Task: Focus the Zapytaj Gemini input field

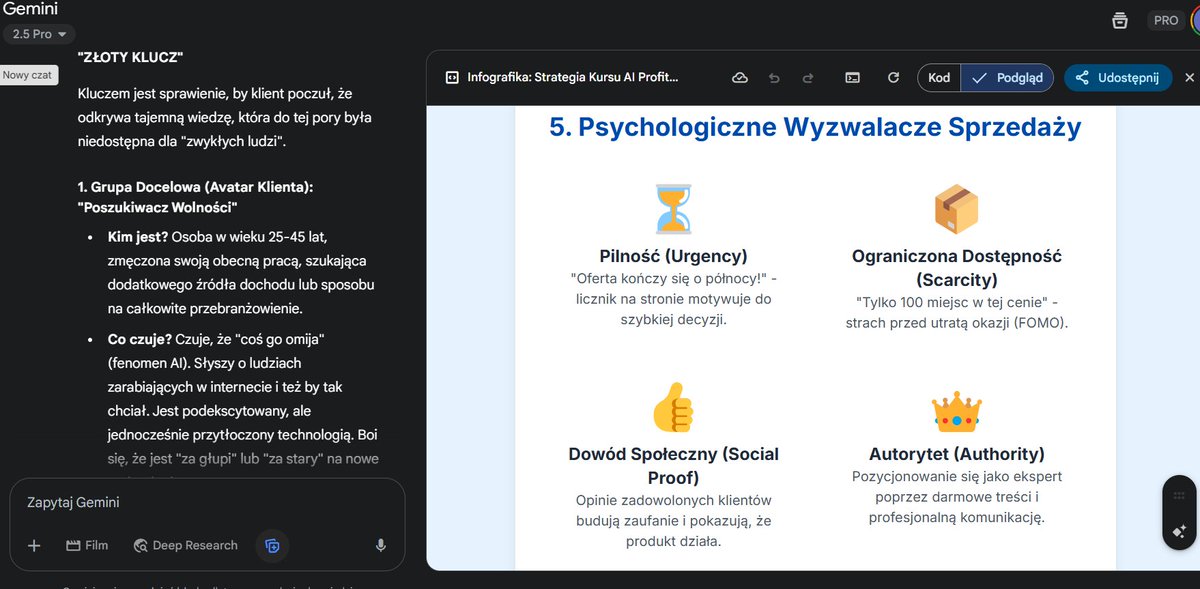Action: coord(207,502)
